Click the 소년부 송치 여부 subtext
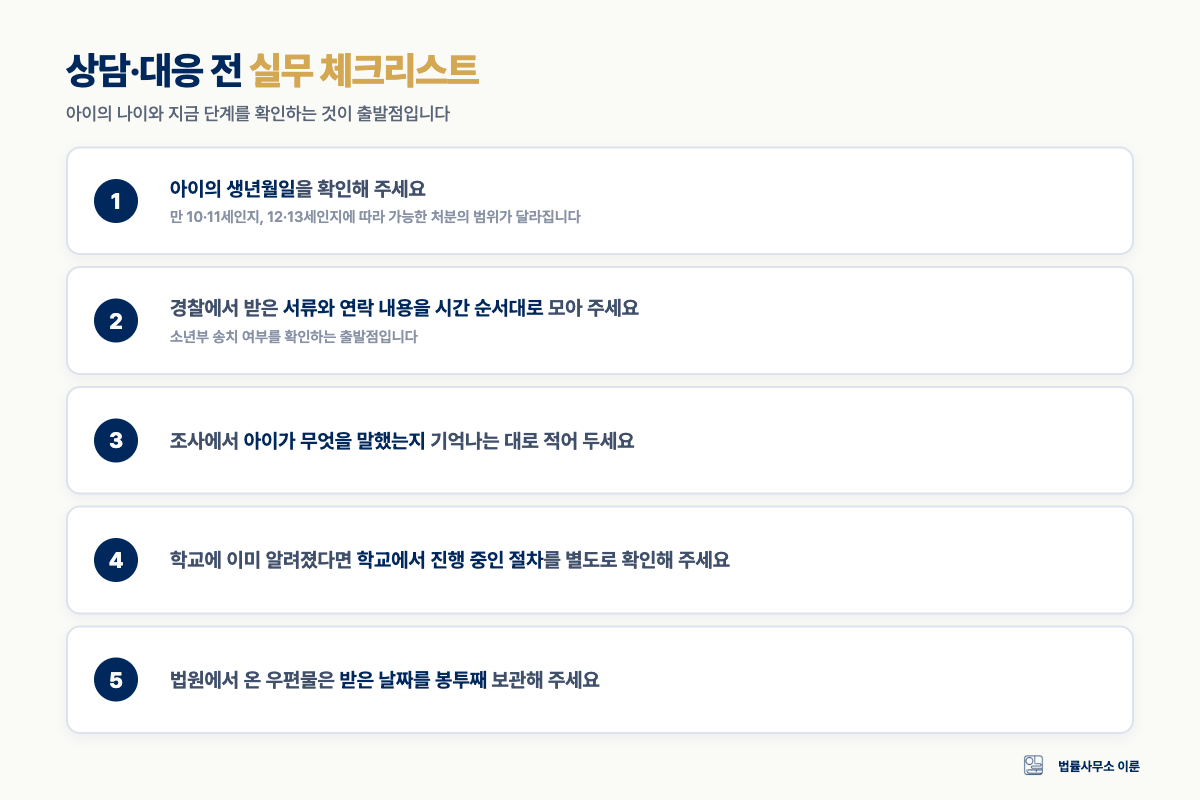Screen dimensions: 1200x800 (294, 336)
